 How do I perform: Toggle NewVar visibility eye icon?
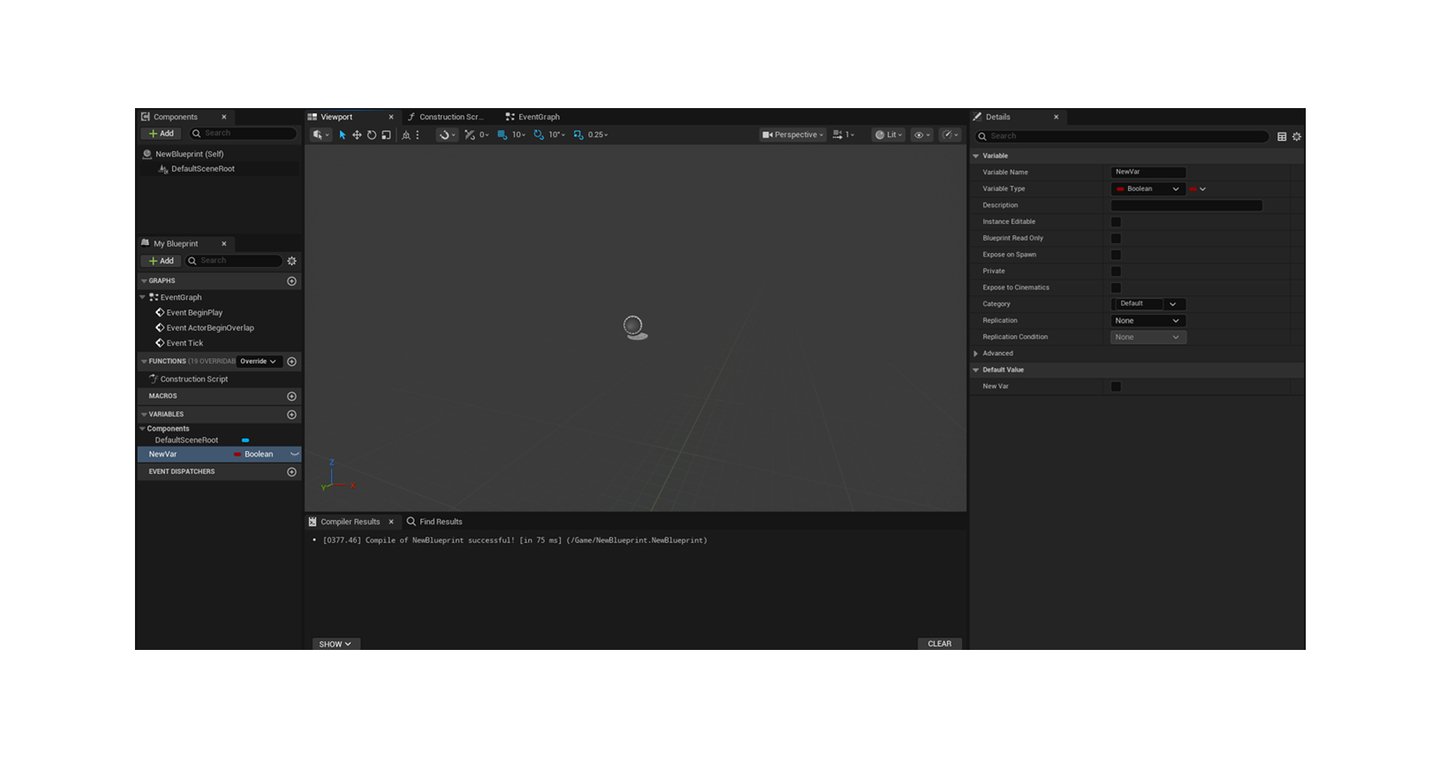pyautogui.click(x=294, y=454)
